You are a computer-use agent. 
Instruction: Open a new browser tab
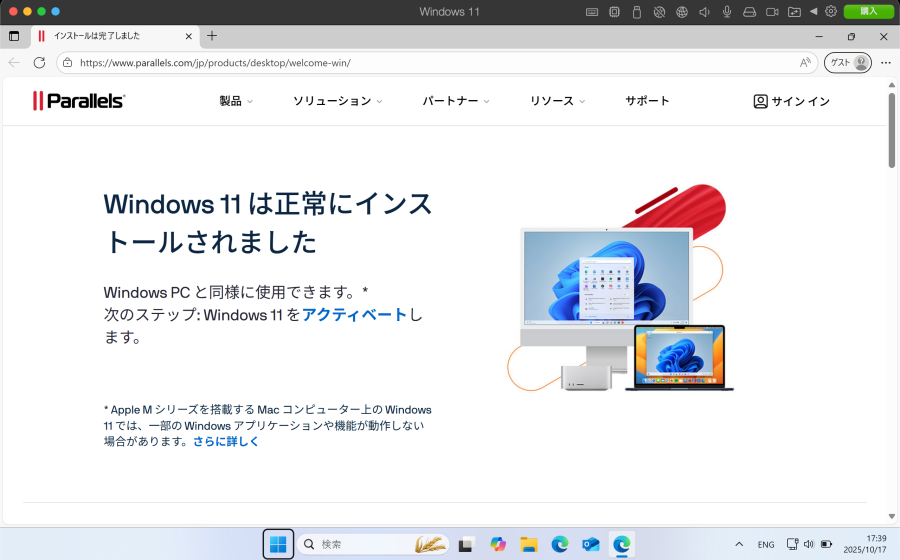212,36
